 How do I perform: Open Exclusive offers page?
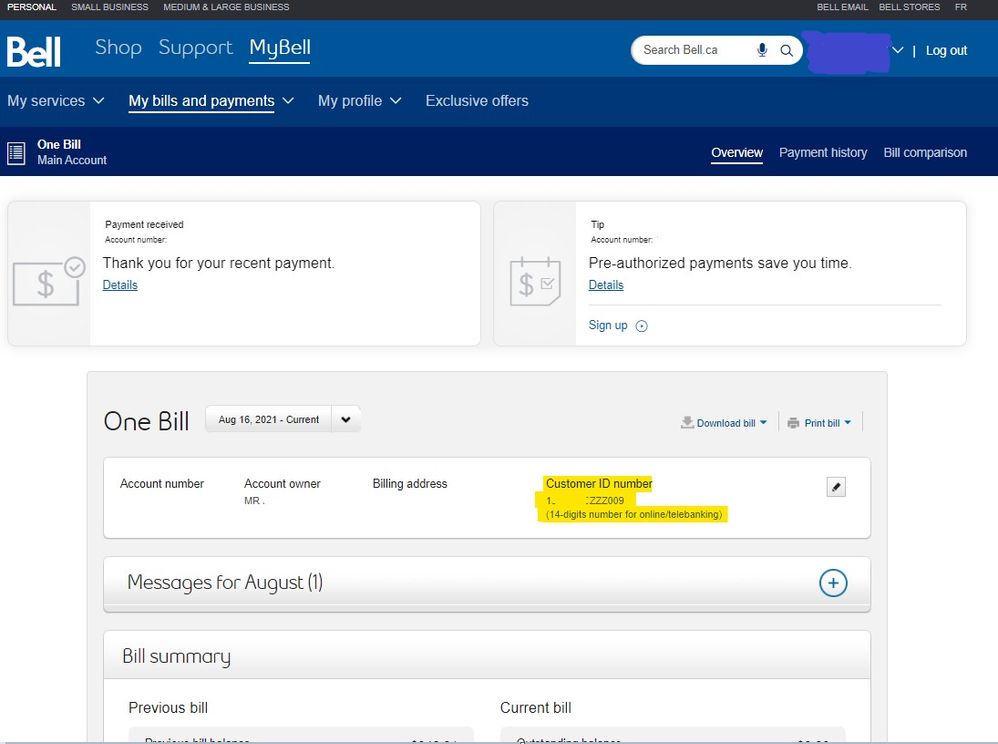click(x=477, y=101)
